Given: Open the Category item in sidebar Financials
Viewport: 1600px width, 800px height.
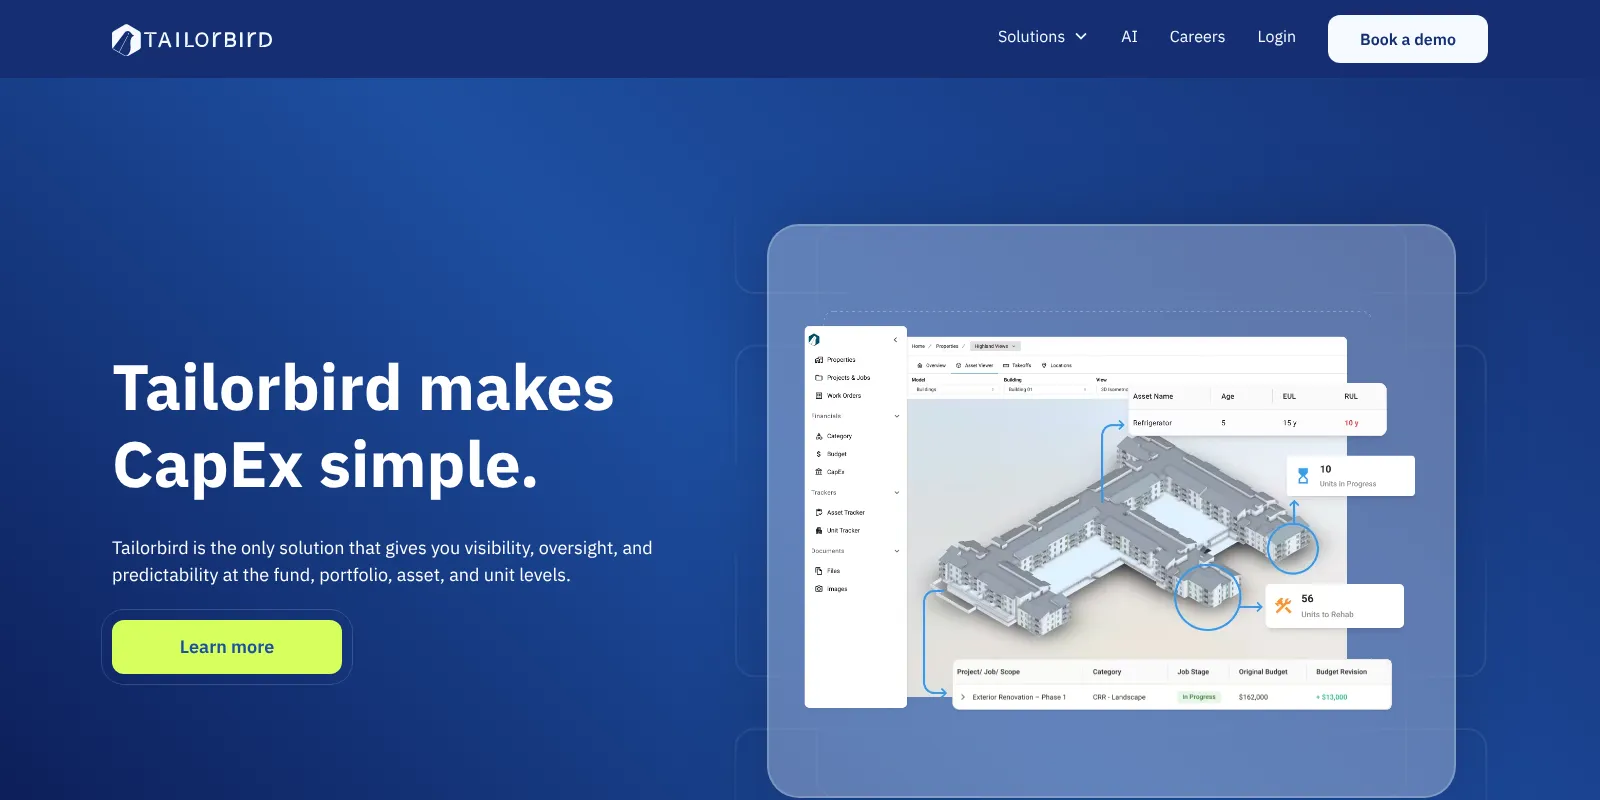Looking at the screenshot, I should click(x=834, y=436).
